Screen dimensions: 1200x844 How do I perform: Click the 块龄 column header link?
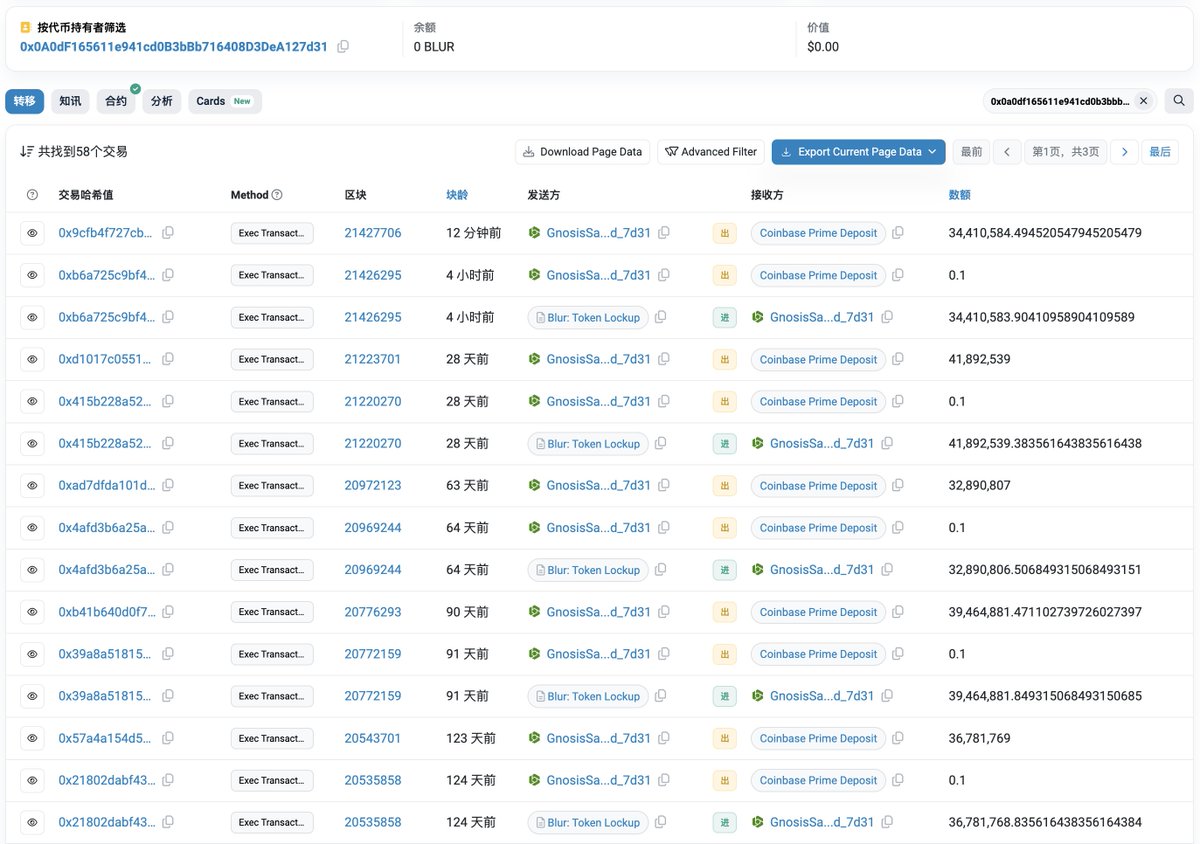pos(458,195)
